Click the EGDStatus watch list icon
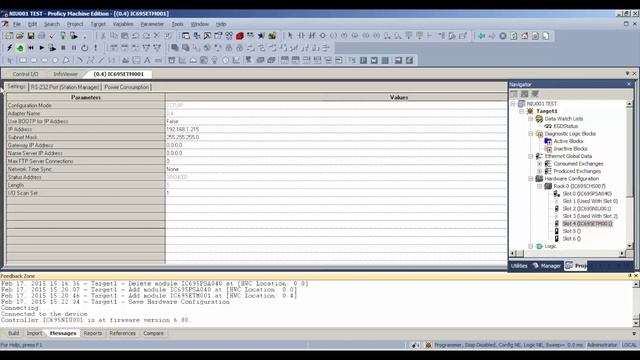The image size is (640, 360). point(548,126)
